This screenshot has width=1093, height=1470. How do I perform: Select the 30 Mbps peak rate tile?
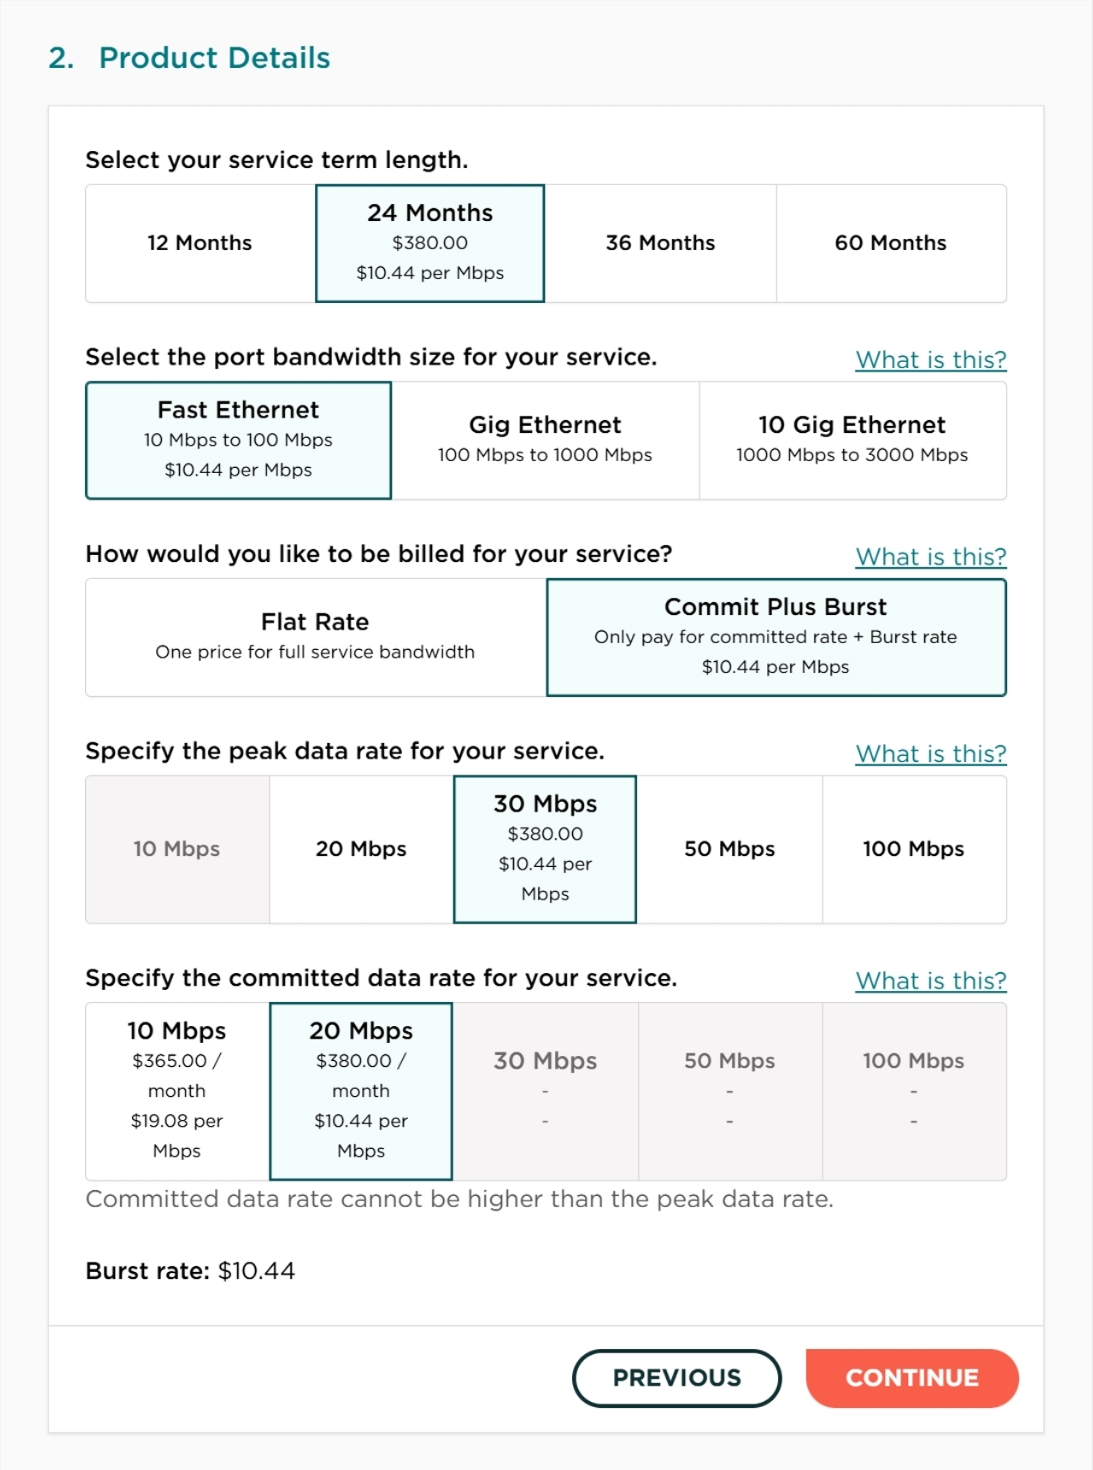point(545,849)
